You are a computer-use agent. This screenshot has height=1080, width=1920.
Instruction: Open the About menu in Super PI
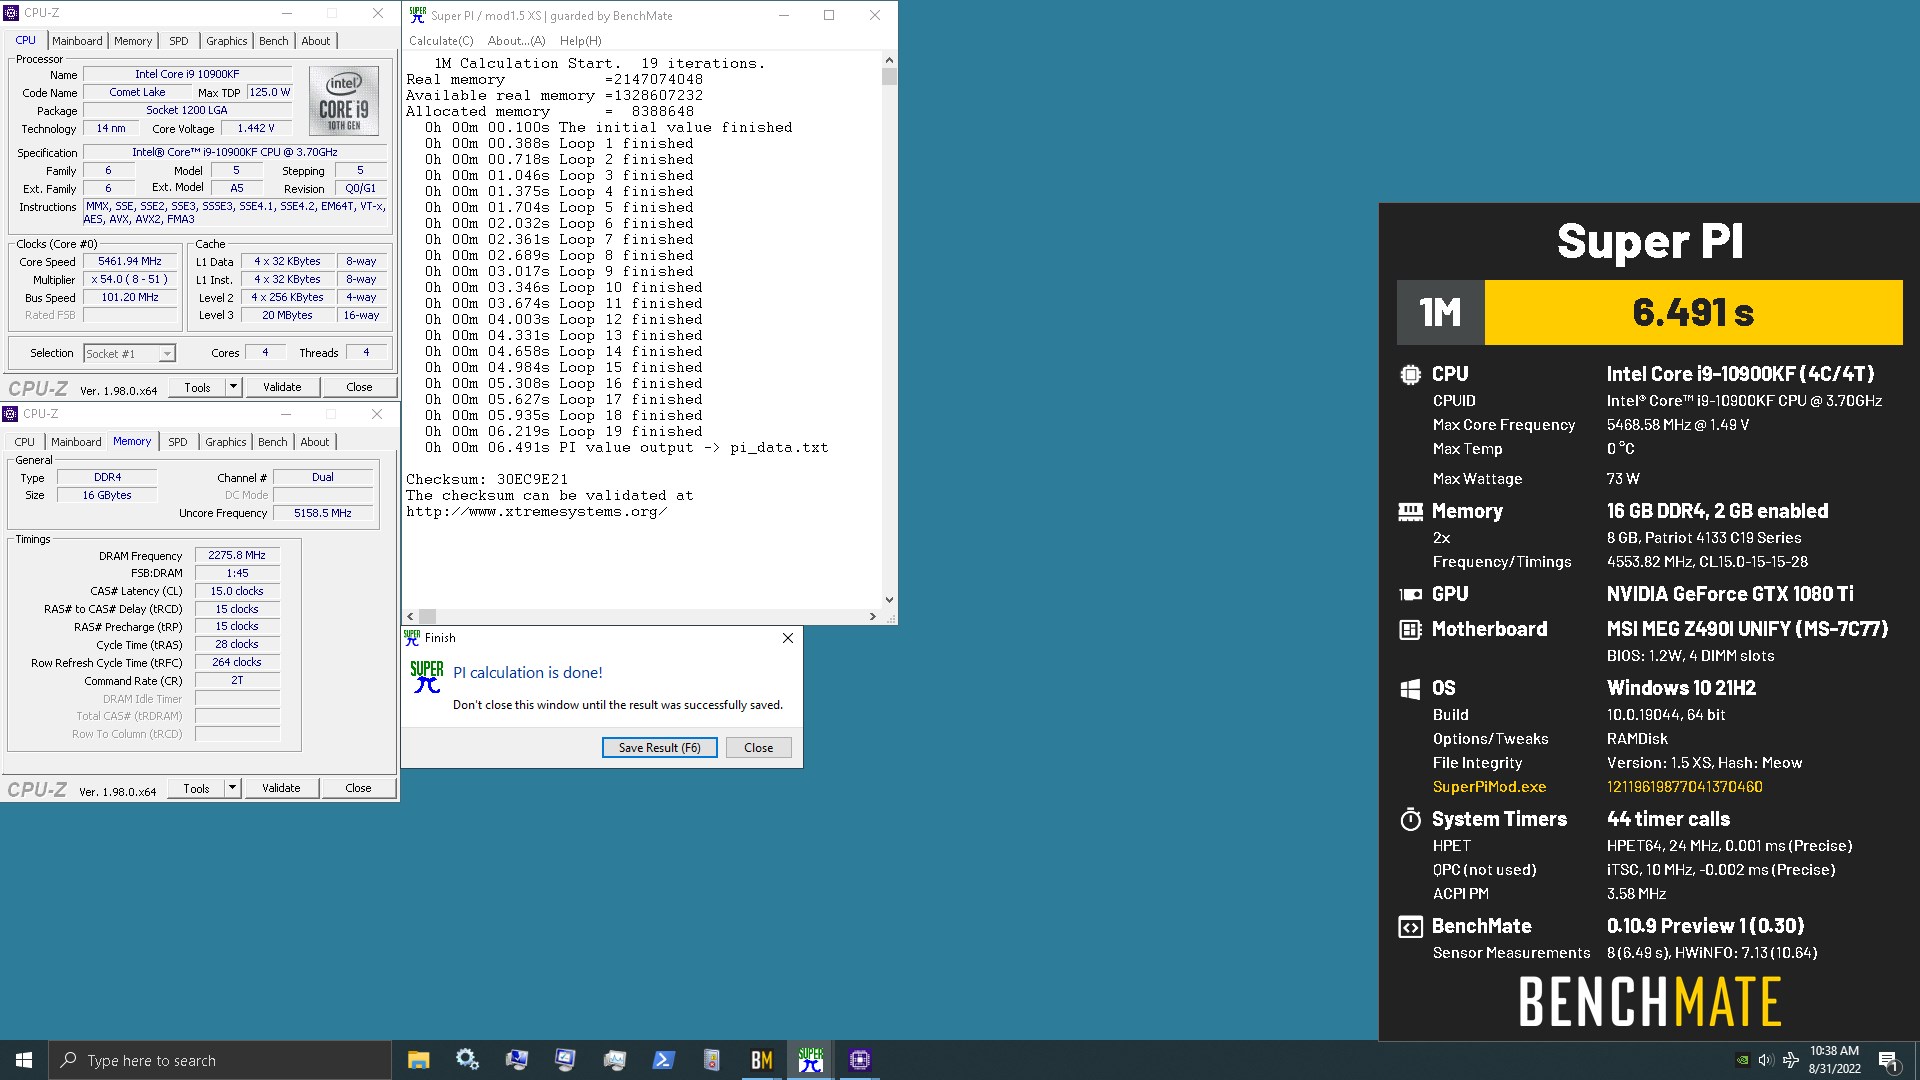coord(516,41)
